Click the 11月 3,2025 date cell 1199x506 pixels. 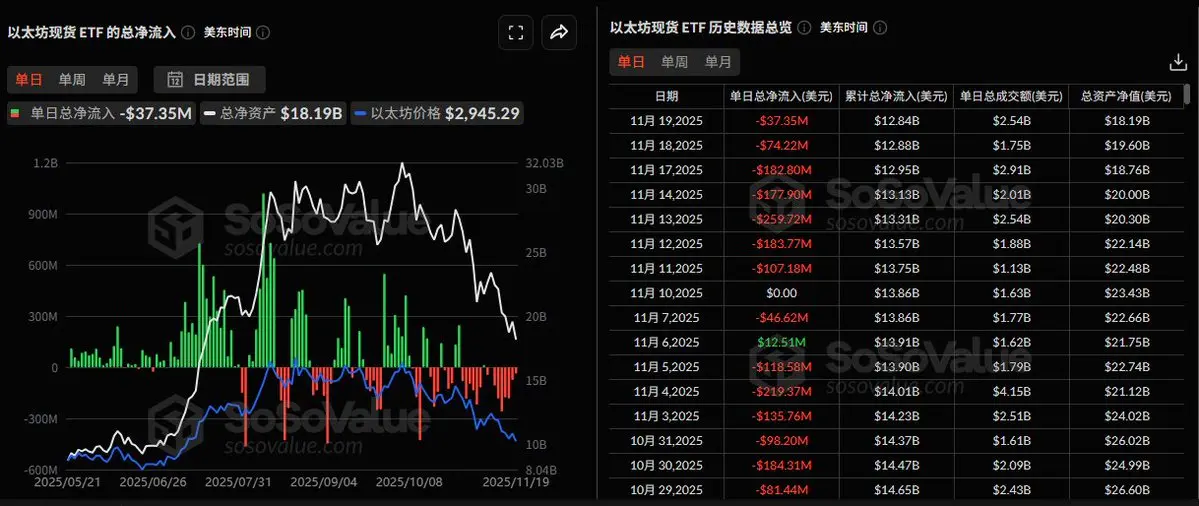coord(666,416)
